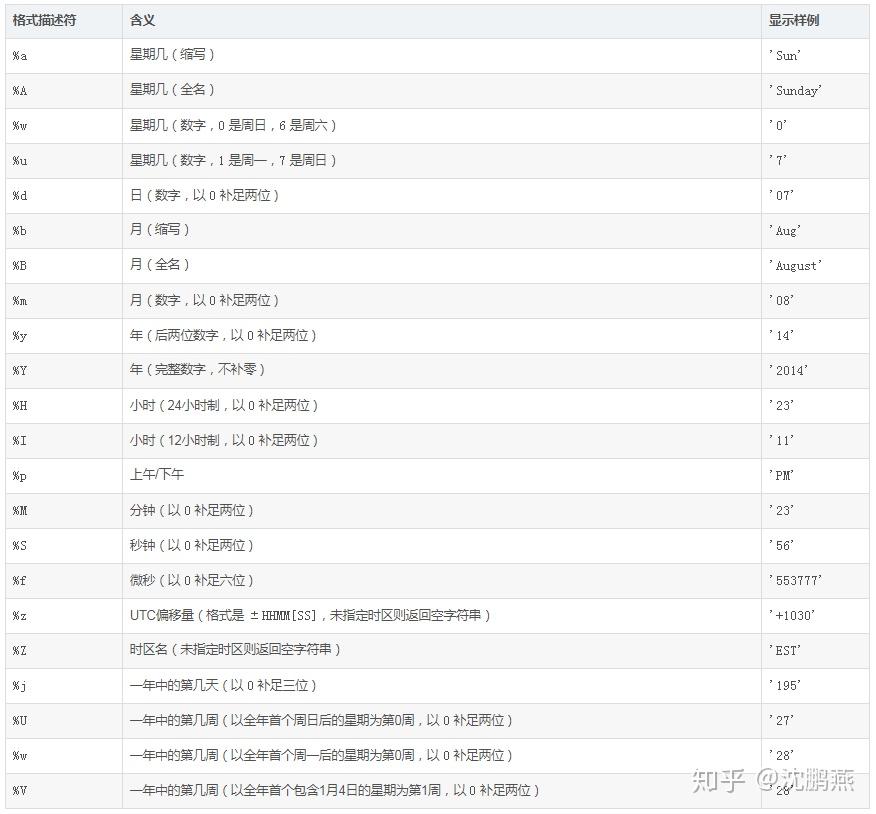The image size is (876, 814).
Task: Click the sample value '0'
Action: pyautogui.click(x=778, y=125)
